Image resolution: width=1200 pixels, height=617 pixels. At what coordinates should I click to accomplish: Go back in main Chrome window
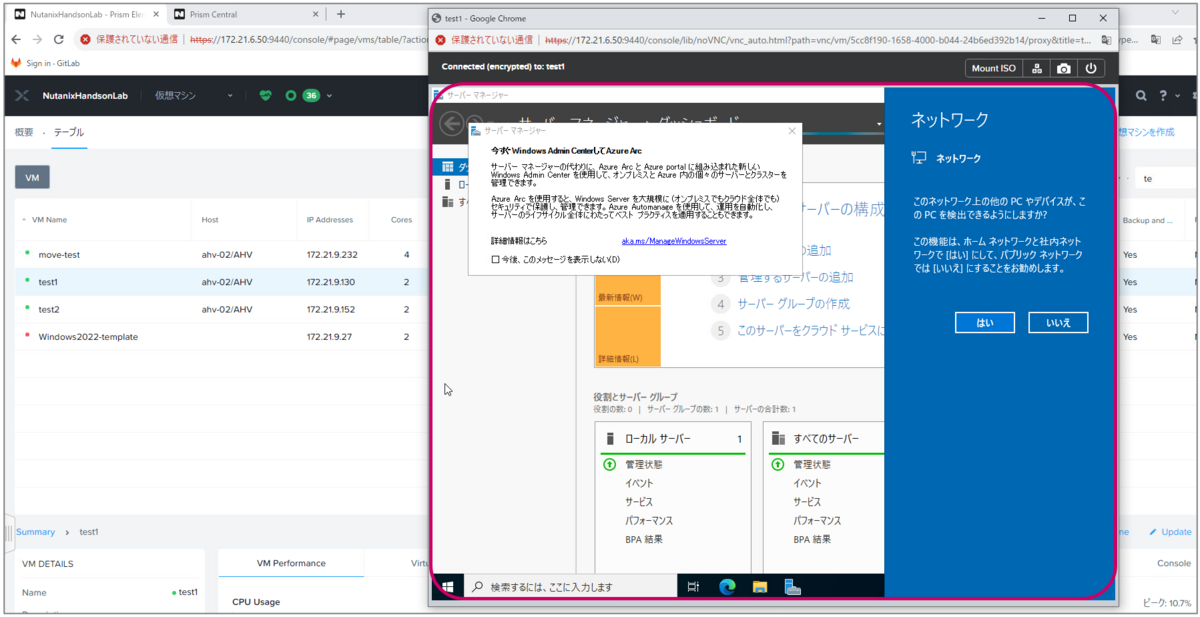pos(16,39)
